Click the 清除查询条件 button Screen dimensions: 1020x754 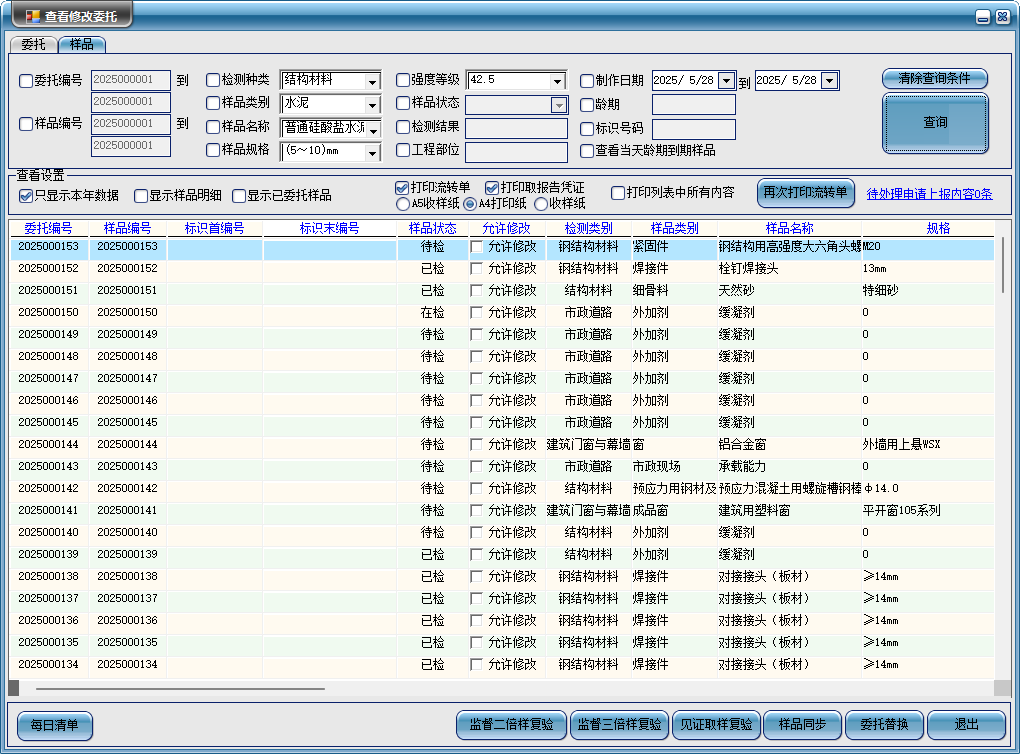(934, 78)
